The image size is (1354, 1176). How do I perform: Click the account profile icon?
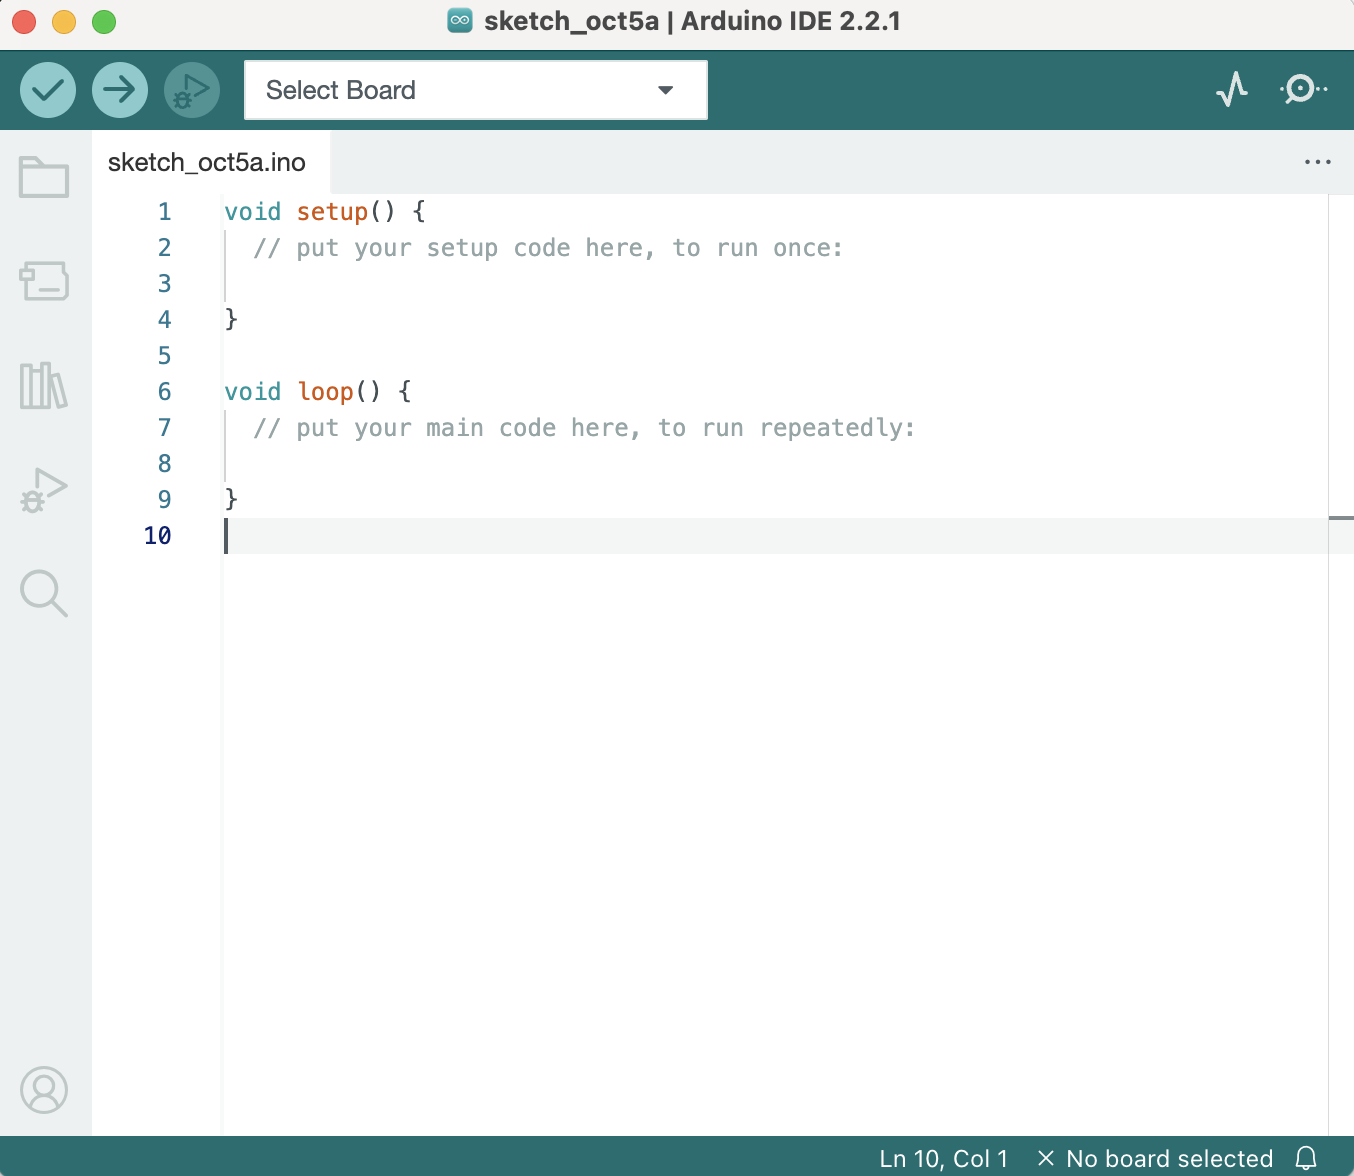point(44,1090)
